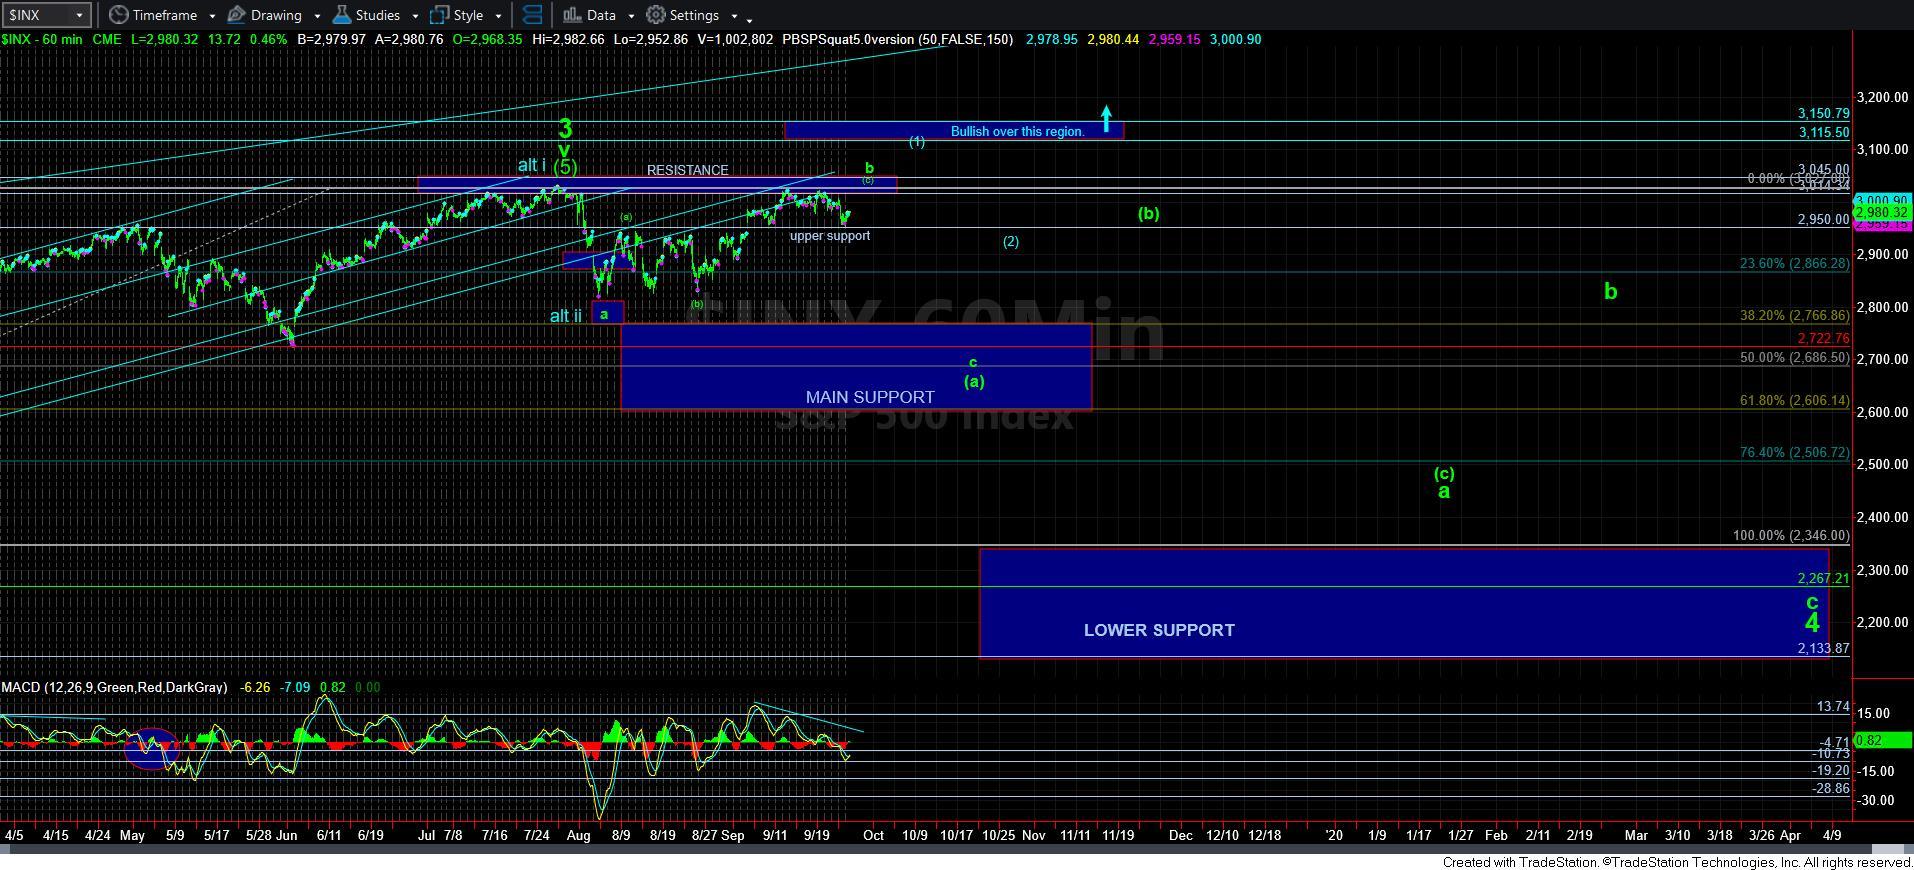Select the red 2,722.76 level label
1914x870 pixels.
point(1823,339)
